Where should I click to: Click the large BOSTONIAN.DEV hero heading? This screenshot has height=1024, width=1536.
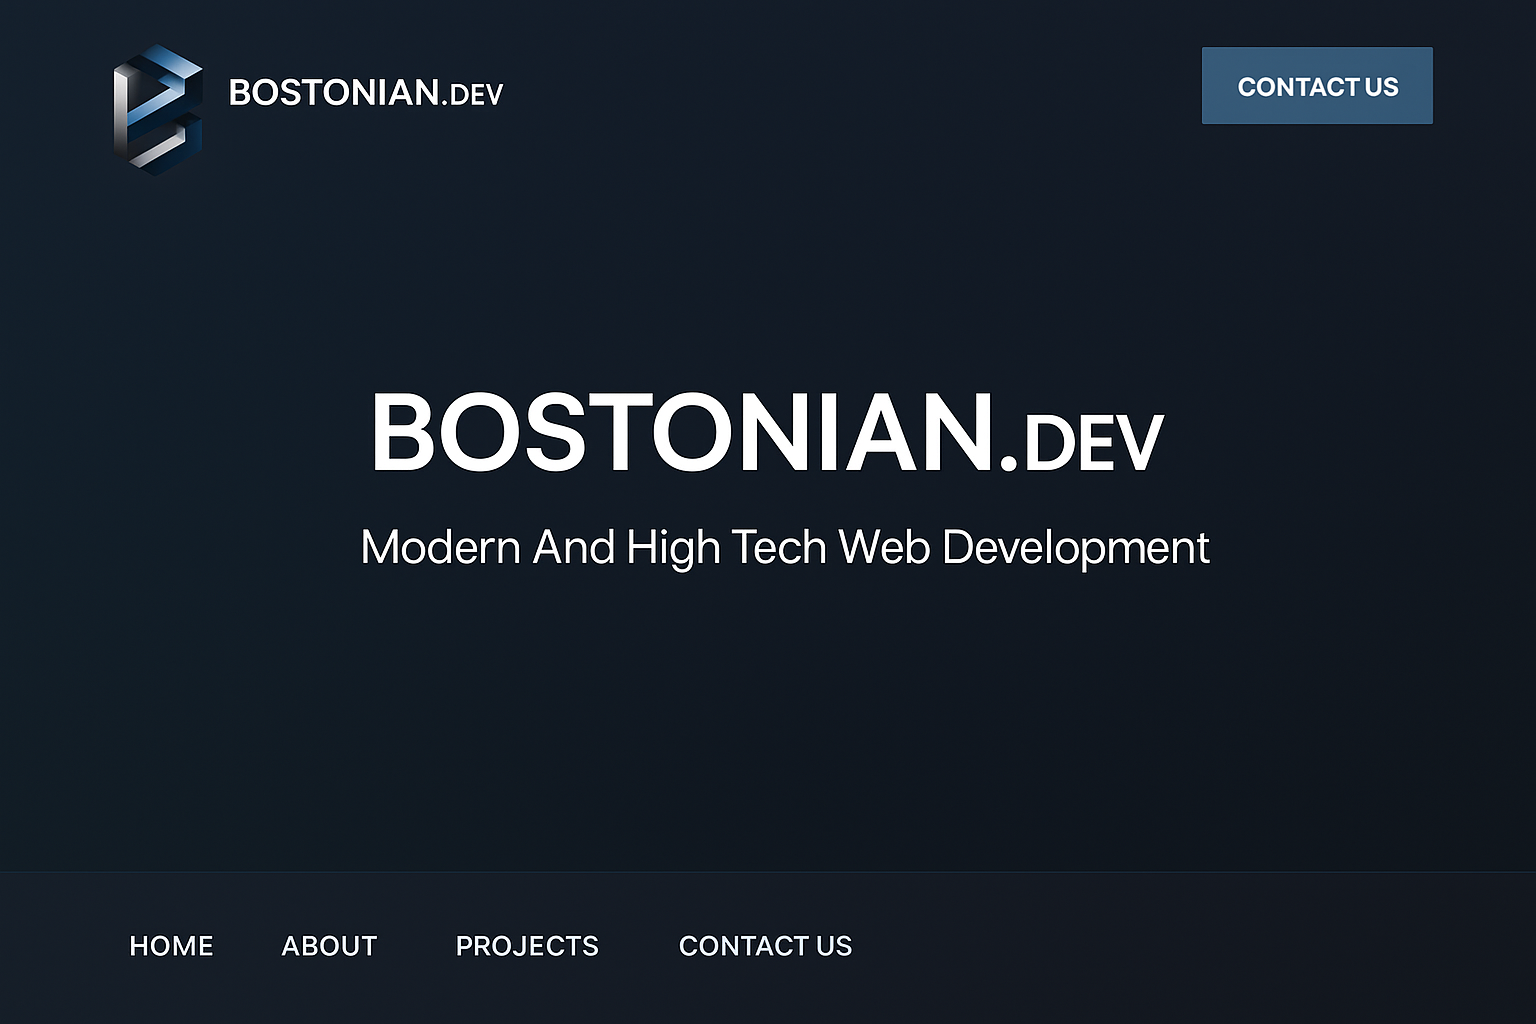(x=767, y=433)
